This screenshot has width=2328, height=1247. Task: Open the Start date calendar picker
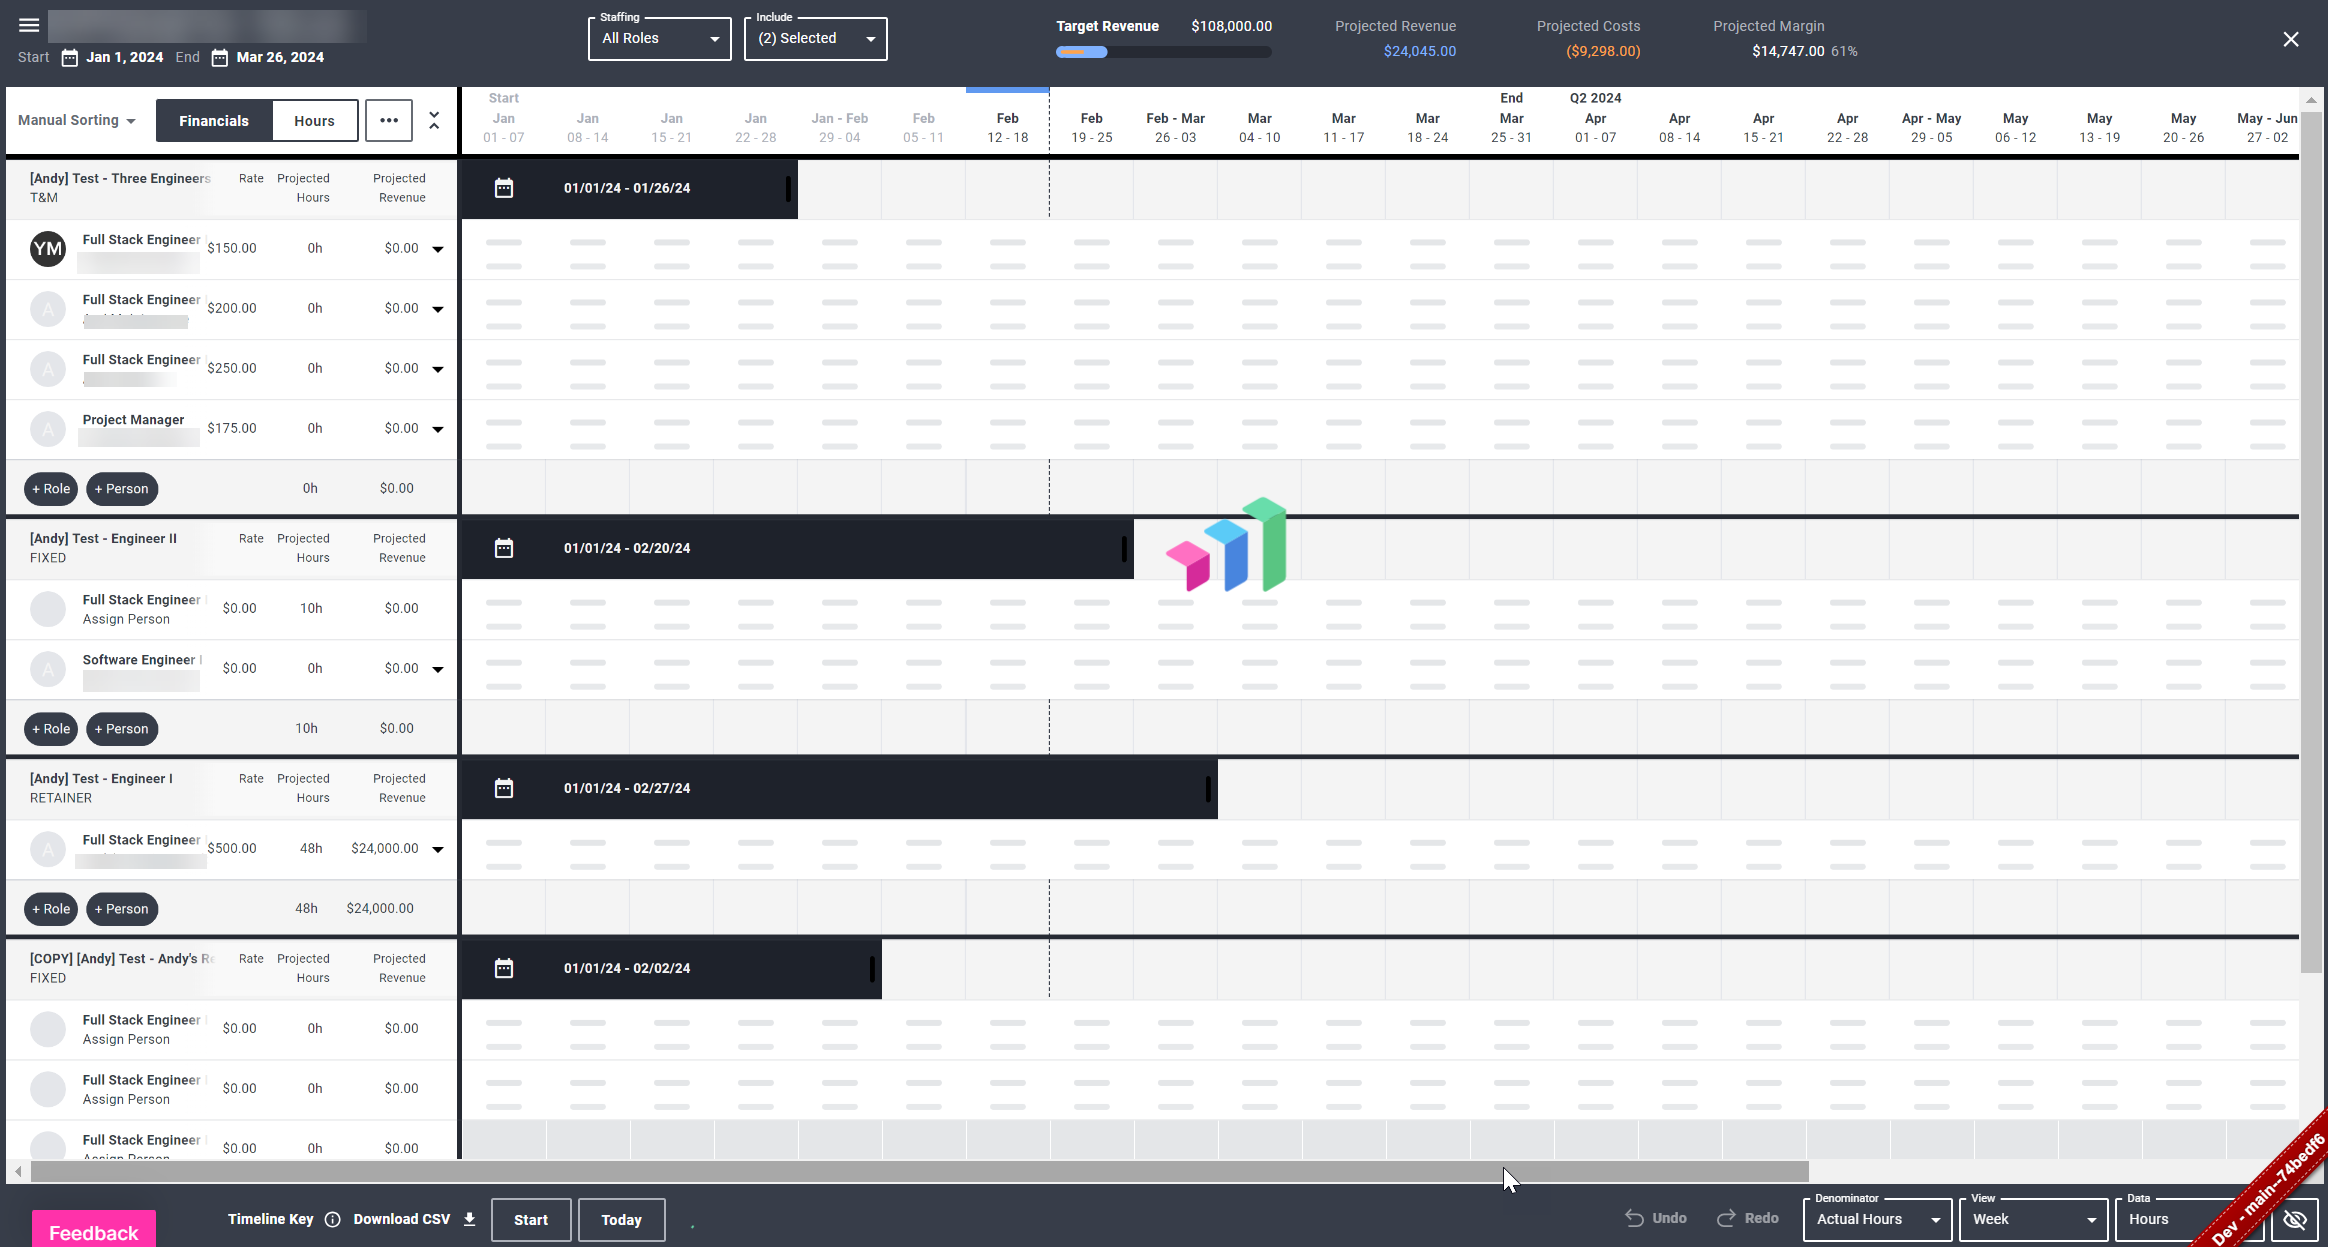click(x=70, y=58)
